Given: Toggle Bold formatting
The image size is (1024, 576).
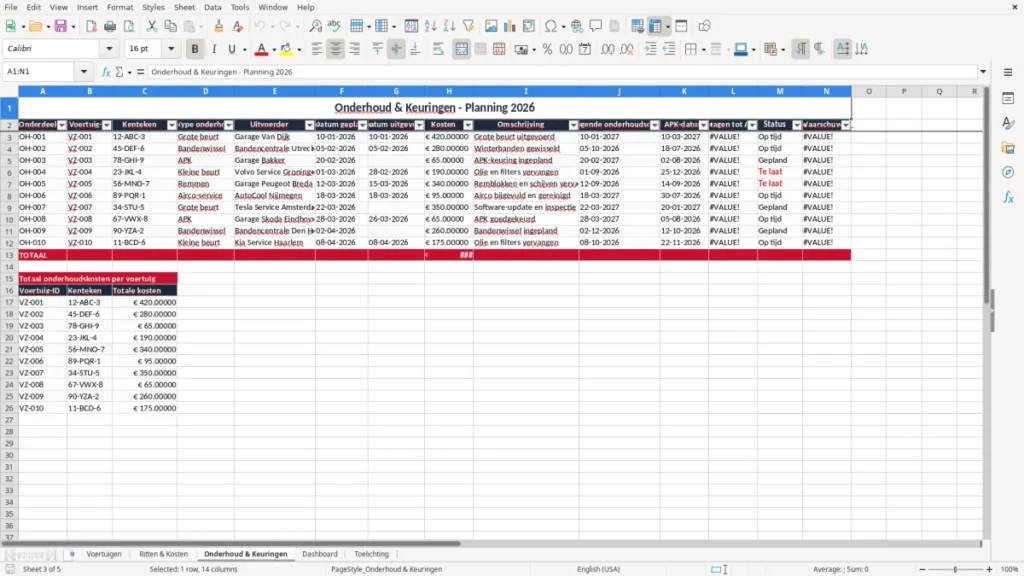Looking at the screenshot, I should 195,49.
